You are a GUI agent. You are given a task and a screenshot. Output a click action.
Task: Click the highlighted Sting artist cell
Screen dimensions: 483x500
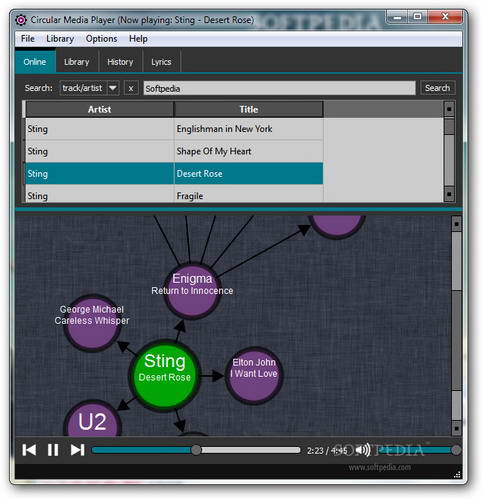[100, 174]
